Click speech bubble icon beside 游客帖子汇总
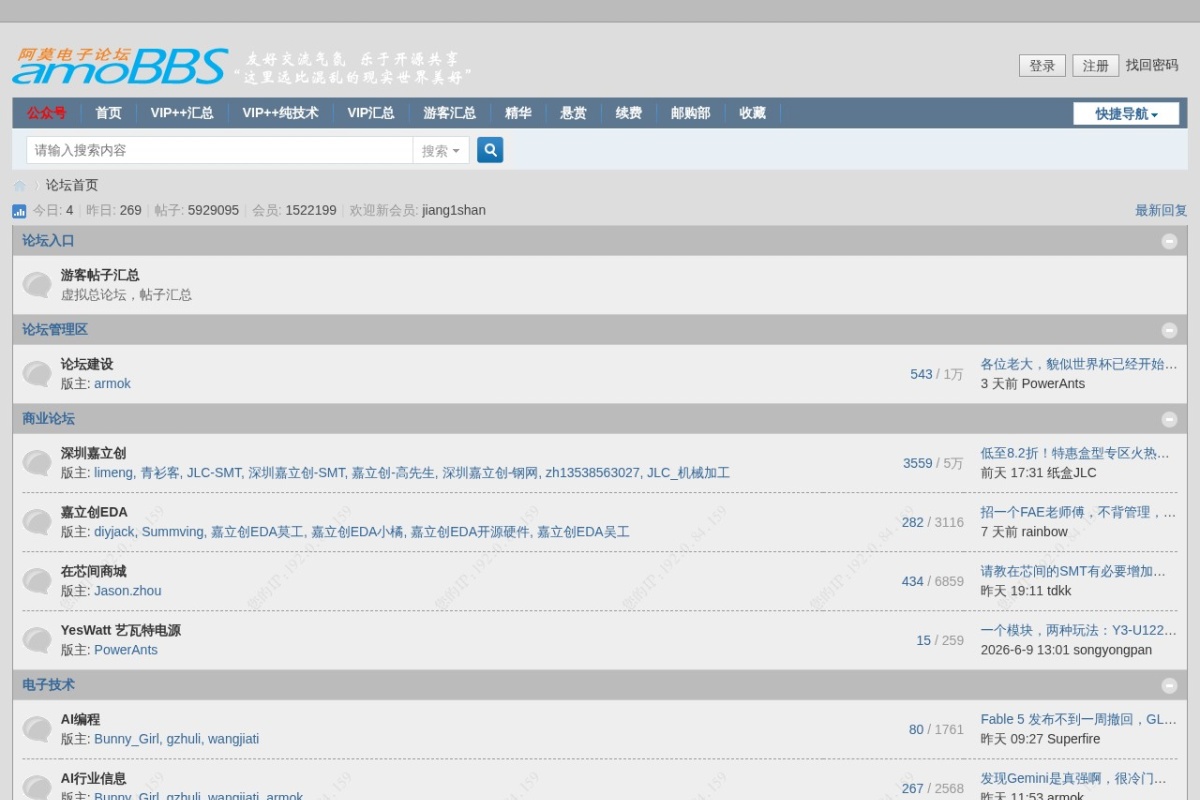Image resolution: width=1200 pixels, height=800 pixels. (x=37, y=285)
